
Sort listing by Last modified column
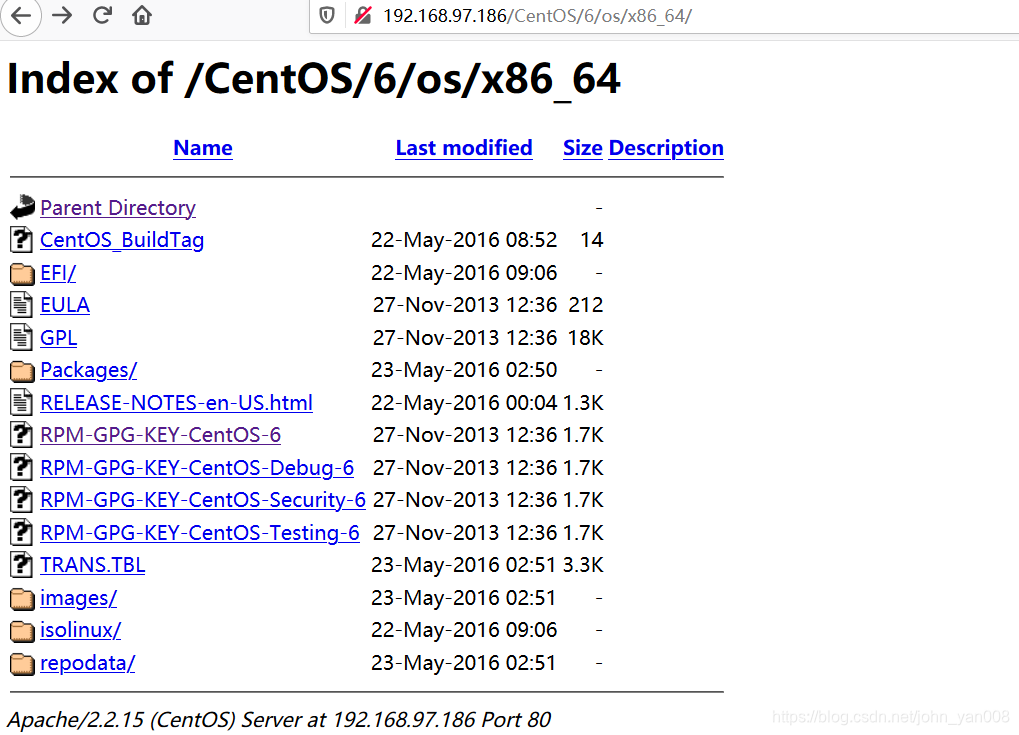click(x=464, y=148)
